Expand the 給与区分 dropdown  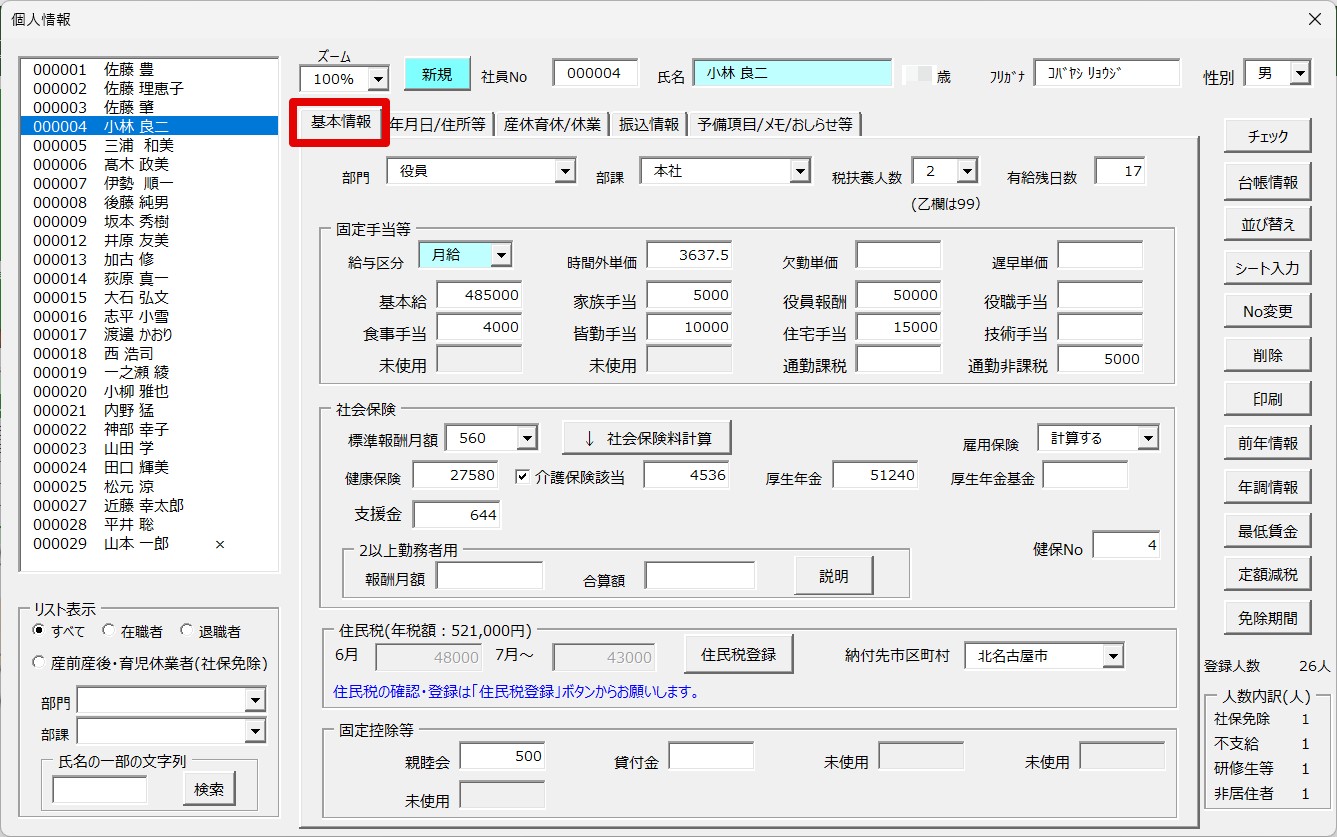pyautogui.click(x=501, y=255)
